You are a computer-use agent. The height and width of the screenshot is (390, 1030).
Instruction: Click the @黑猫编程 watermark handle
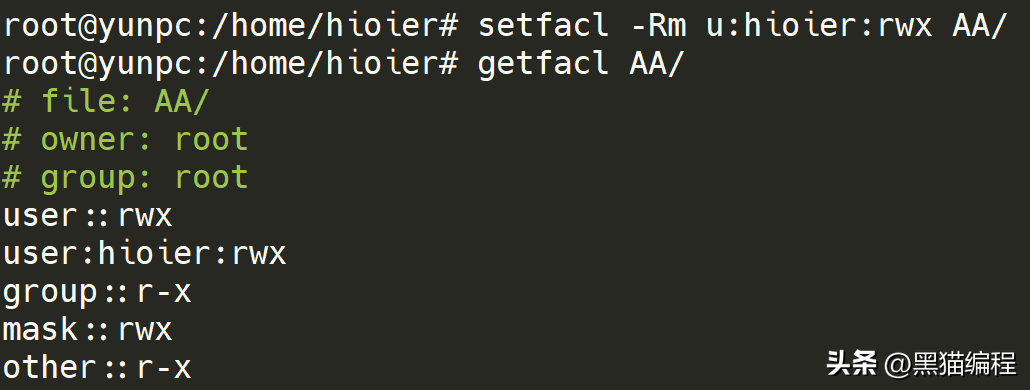pos(951,364)
